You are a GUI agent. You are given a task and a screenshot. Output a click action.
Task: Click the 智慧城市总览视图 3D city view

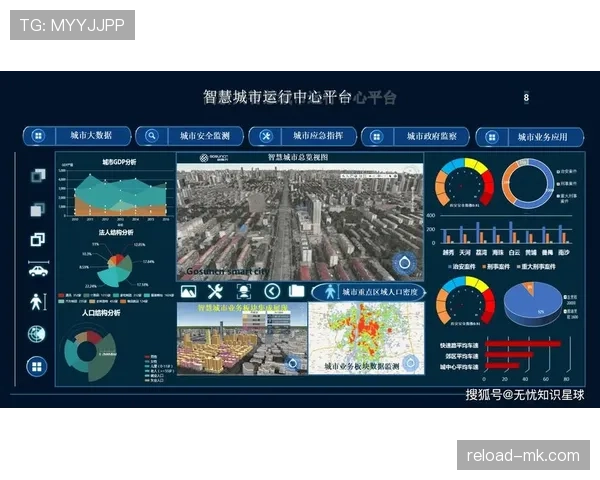click(300, 222)
